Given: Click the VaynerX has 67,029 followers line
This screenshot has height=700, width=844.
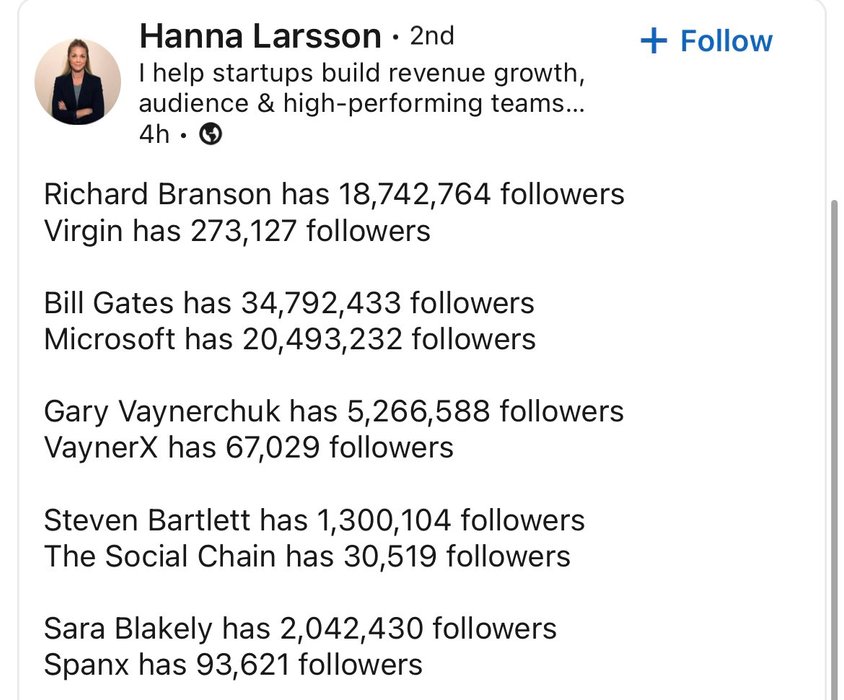Looking at the screenshot, I should coord(249,447).
